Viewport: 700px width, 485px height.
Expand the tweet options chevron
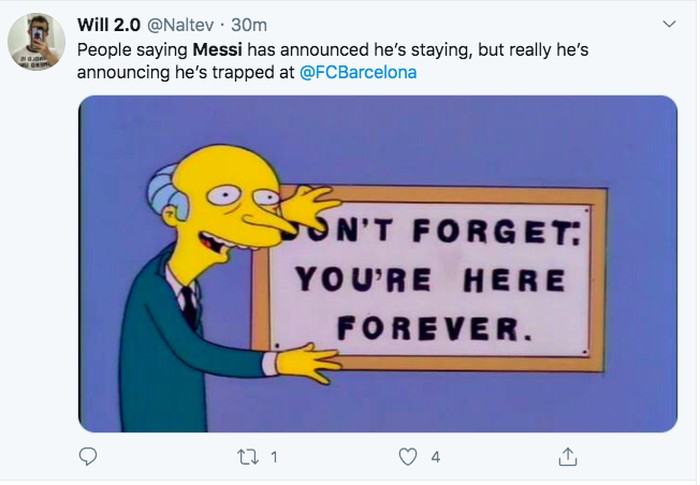[x=669, y=23]
